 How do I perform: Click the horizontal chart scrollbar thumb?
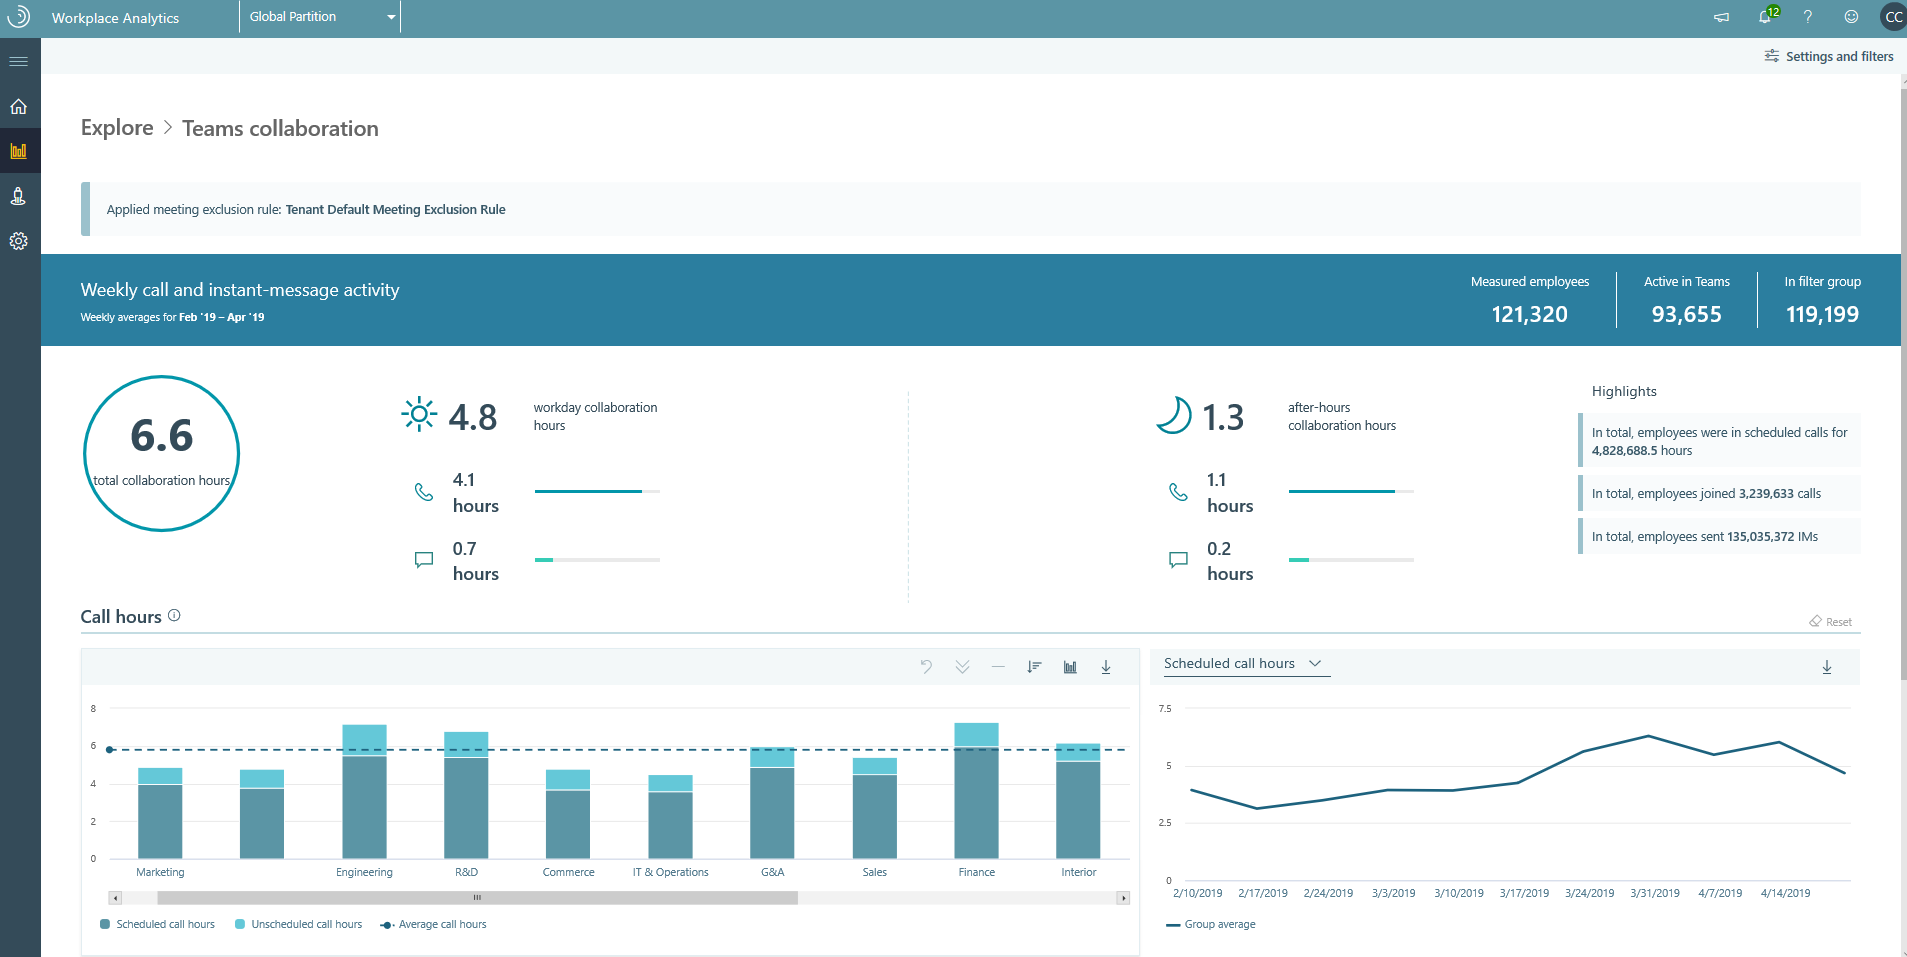477,898
